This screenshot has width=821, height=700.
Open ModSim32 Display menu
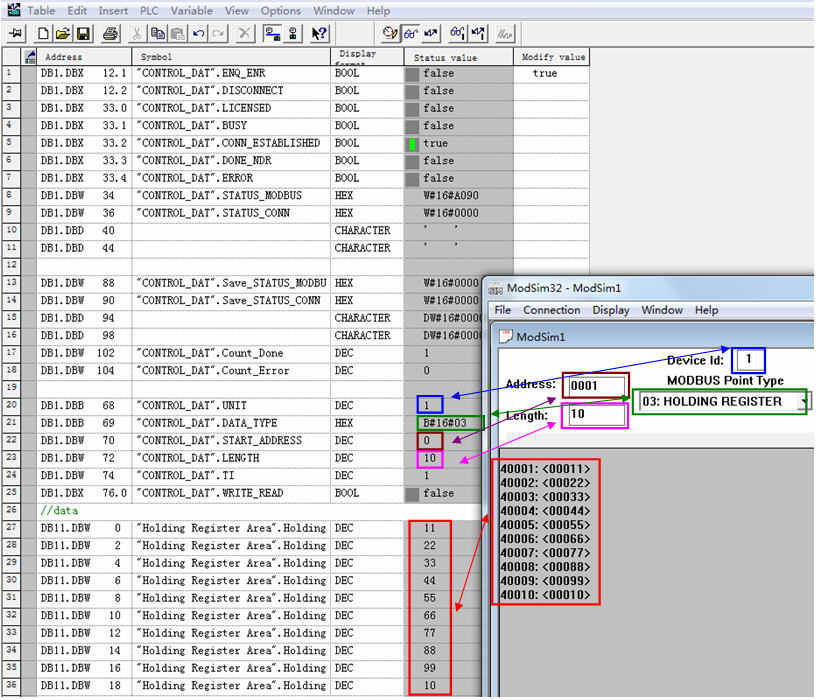click(611, 310)
